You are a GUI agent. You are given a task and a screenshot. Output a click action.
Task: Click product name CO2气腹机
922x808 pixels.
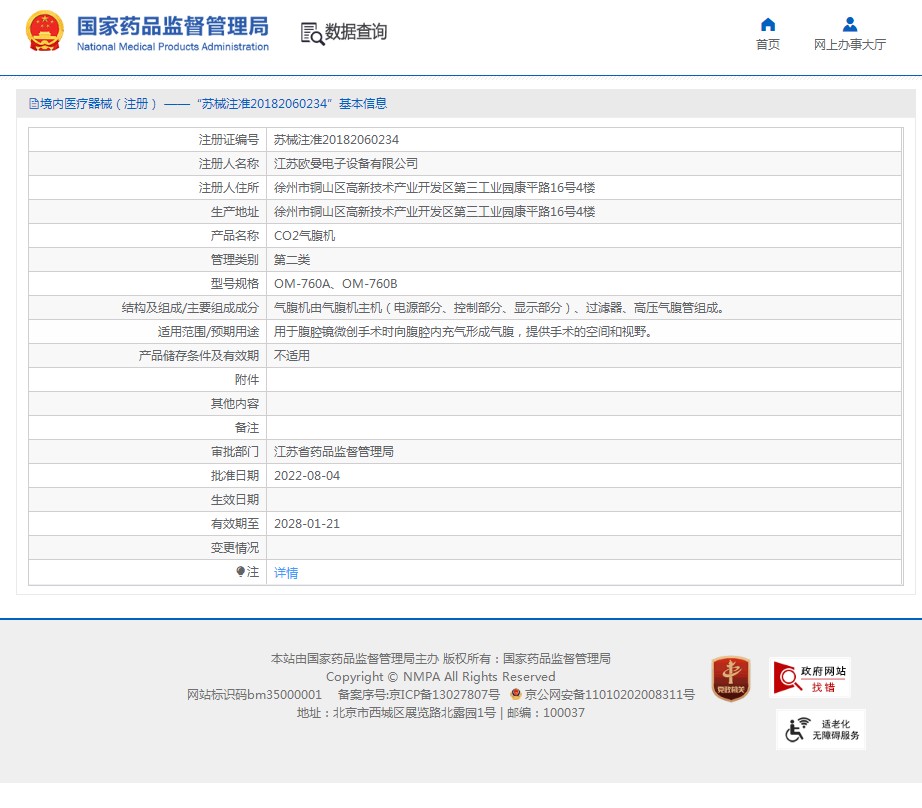[x=305, y=236]
